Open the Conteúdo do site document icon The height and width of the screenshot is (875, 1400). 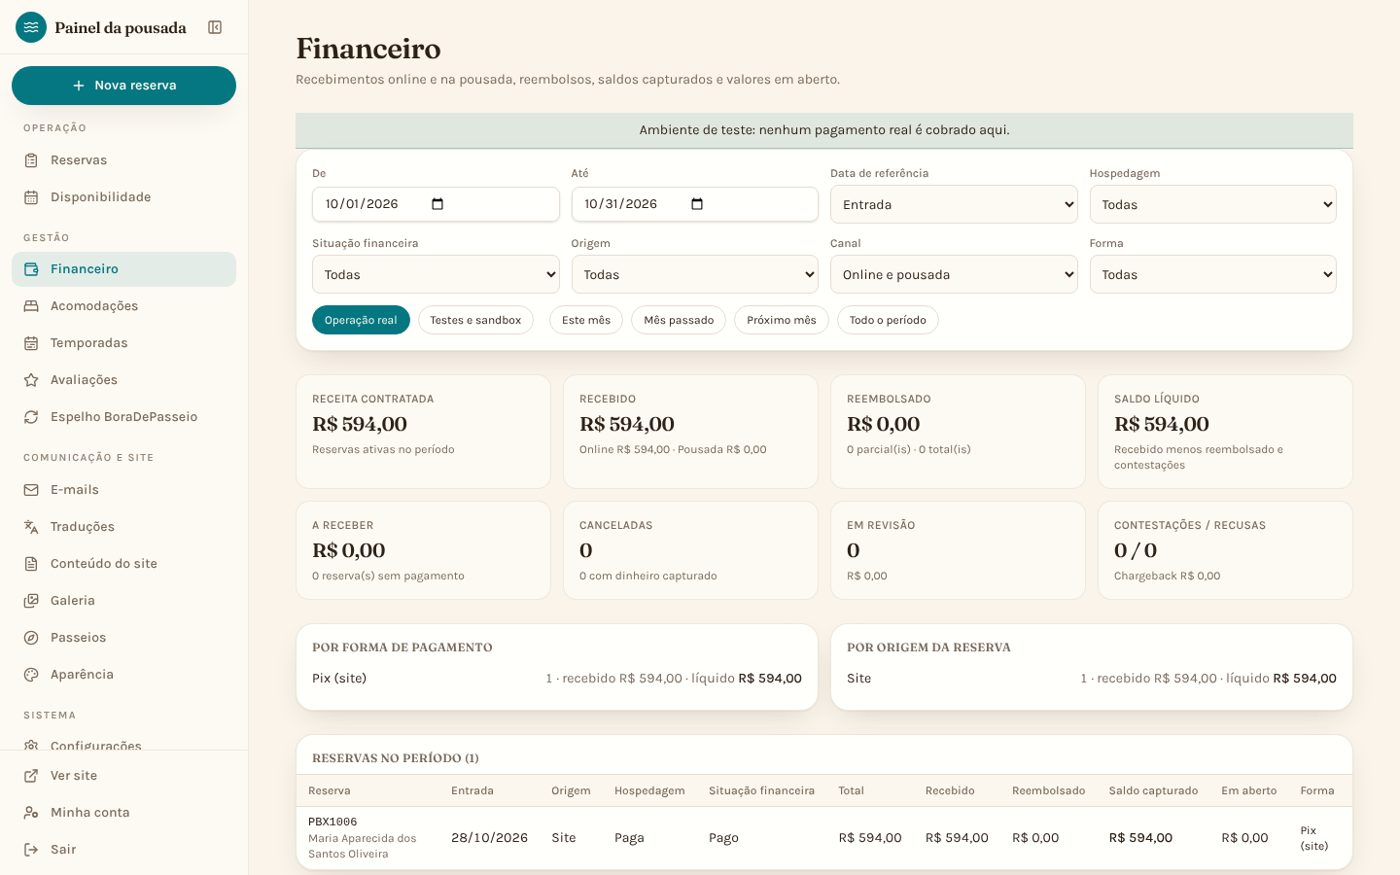click(x=31, y=564)
